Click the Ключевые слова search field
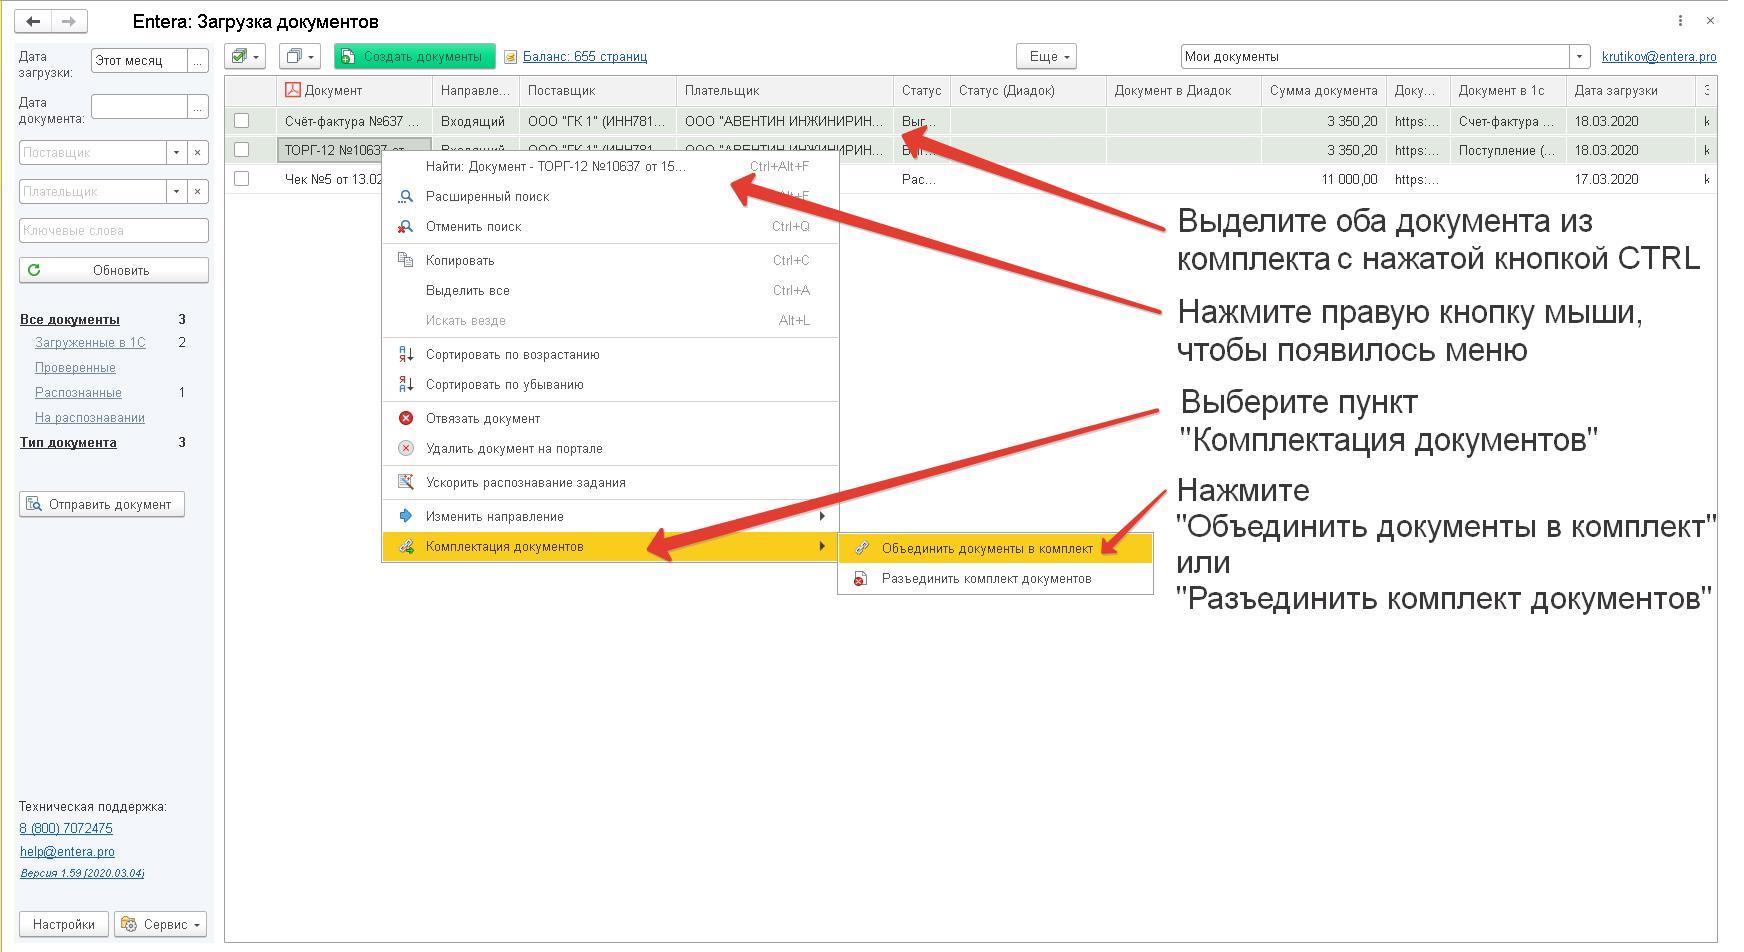This screenshot has height=952, width=1744. pyautogui.click(x=114, y=230)
